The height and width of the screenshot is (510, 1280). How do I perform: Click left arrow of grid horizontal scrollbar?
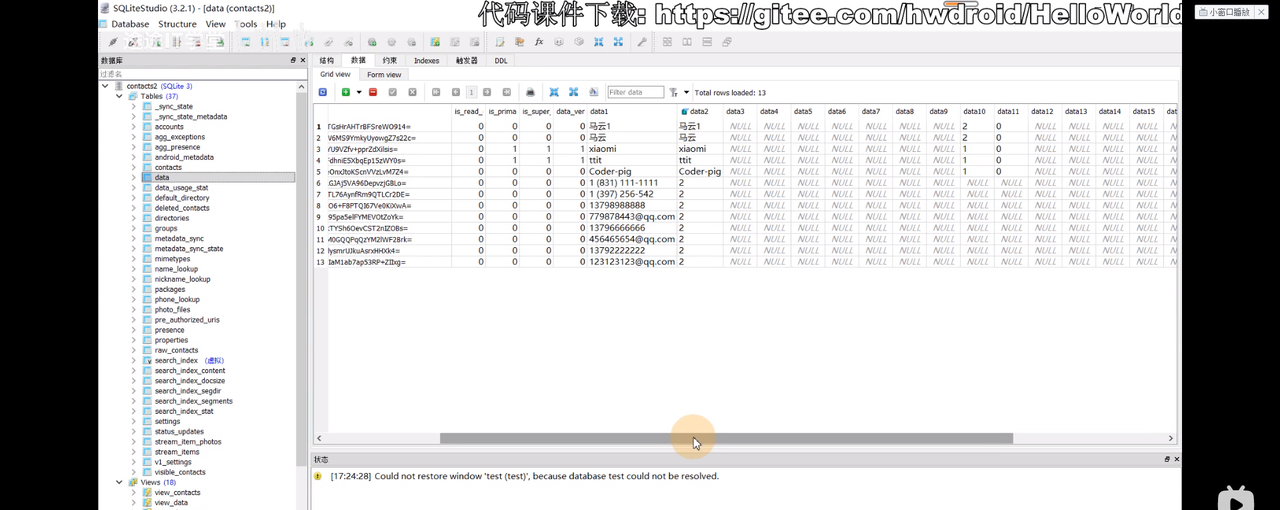pos(320,438)
